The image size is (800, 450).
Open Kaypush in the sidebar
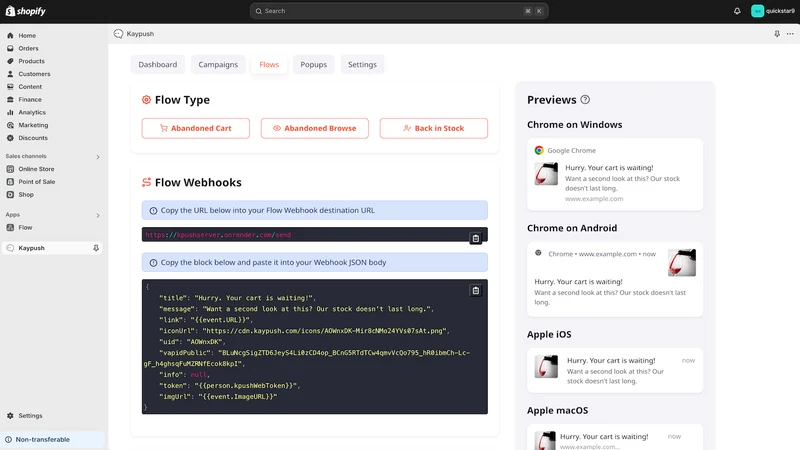click(x=51, y=248)
